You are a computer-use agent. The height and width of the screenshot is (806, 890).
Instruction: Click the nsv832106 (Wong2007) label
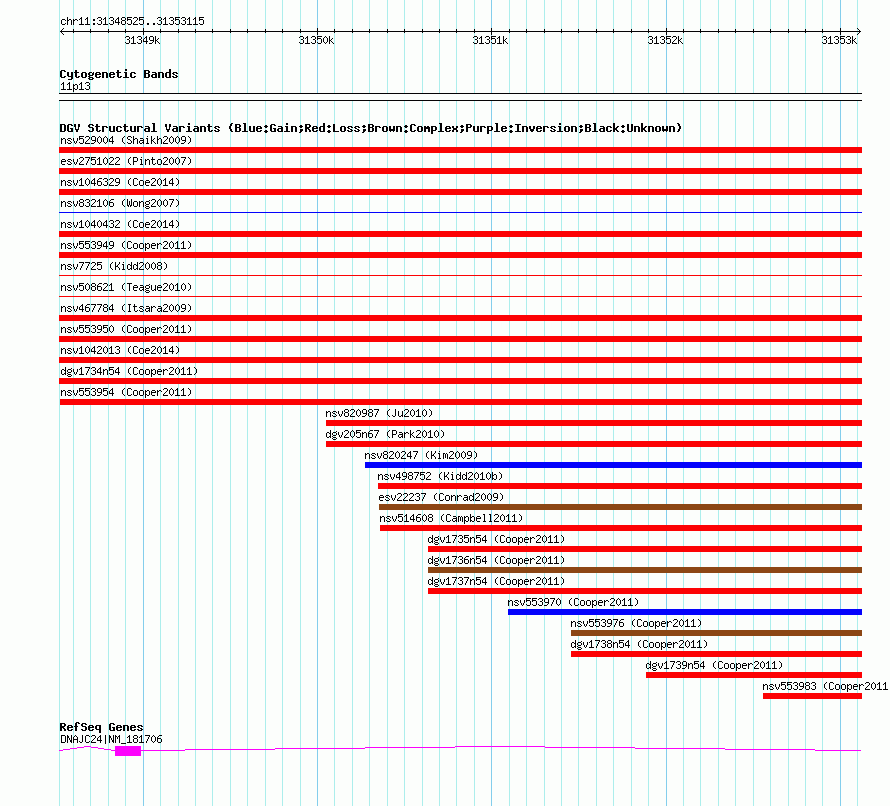120,203
